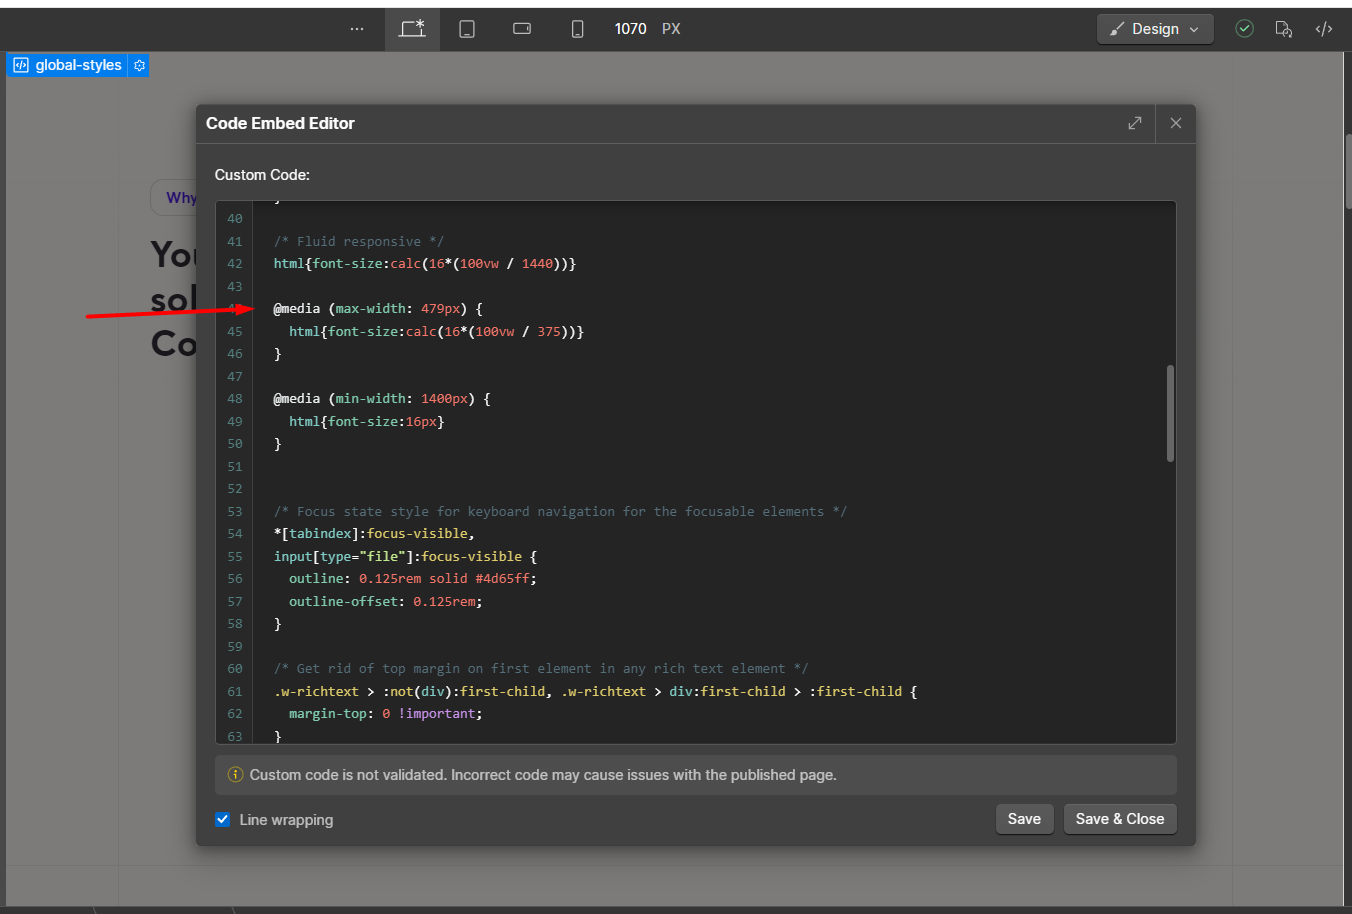Click the "outline: 0.125rem solid #4d65ff;" line
The height and width of the screenshot is (914, 1352).
pyautogui.click(x=413, y=579)
